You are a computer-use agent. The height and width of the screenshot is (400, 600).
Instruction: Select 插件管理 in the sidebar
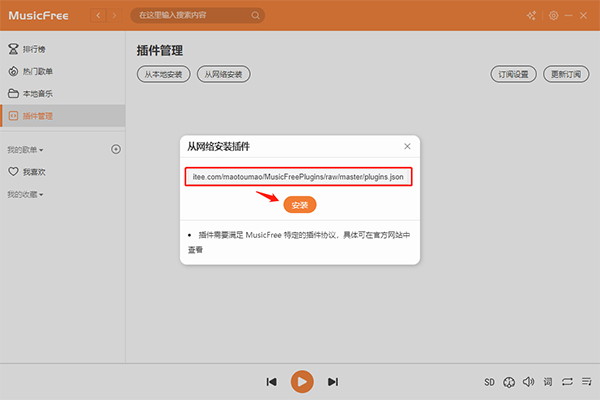63,116
